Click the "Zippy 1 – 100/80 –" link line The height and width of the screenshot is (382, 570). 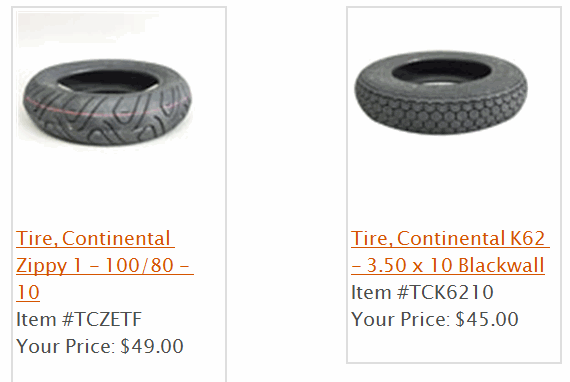tap(105, 265)
